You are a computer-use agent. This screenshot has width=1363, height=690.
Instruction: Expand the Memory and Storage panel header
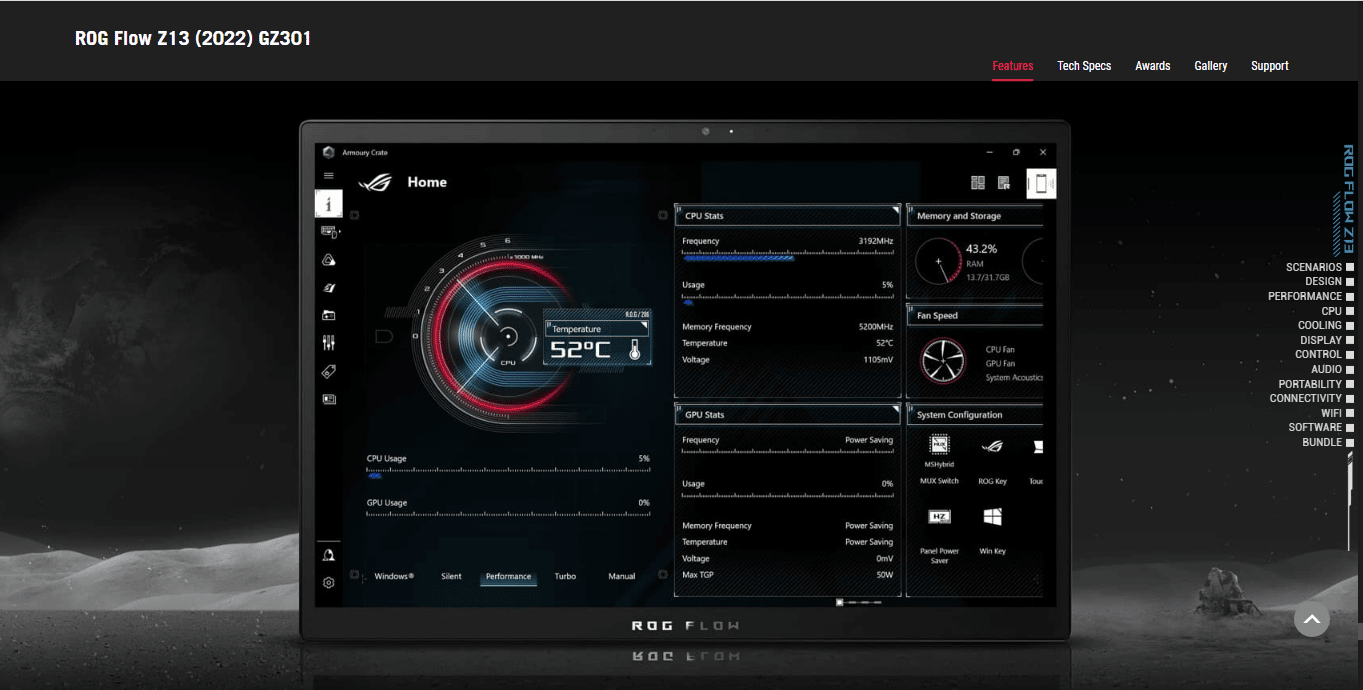coord(975,216)
